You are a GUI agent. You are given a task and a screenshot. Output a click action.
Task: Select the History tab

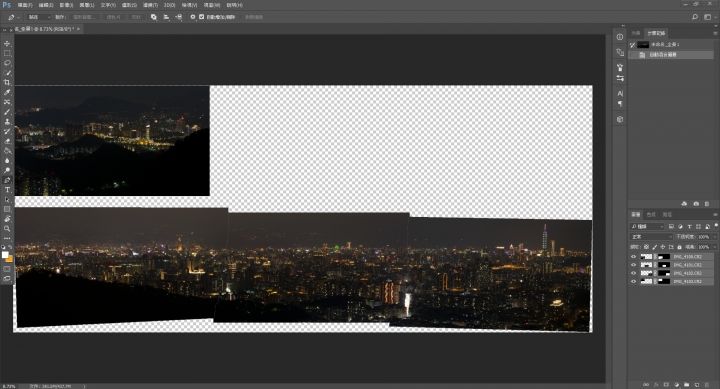pyautogui.click(x=656, y=33)
